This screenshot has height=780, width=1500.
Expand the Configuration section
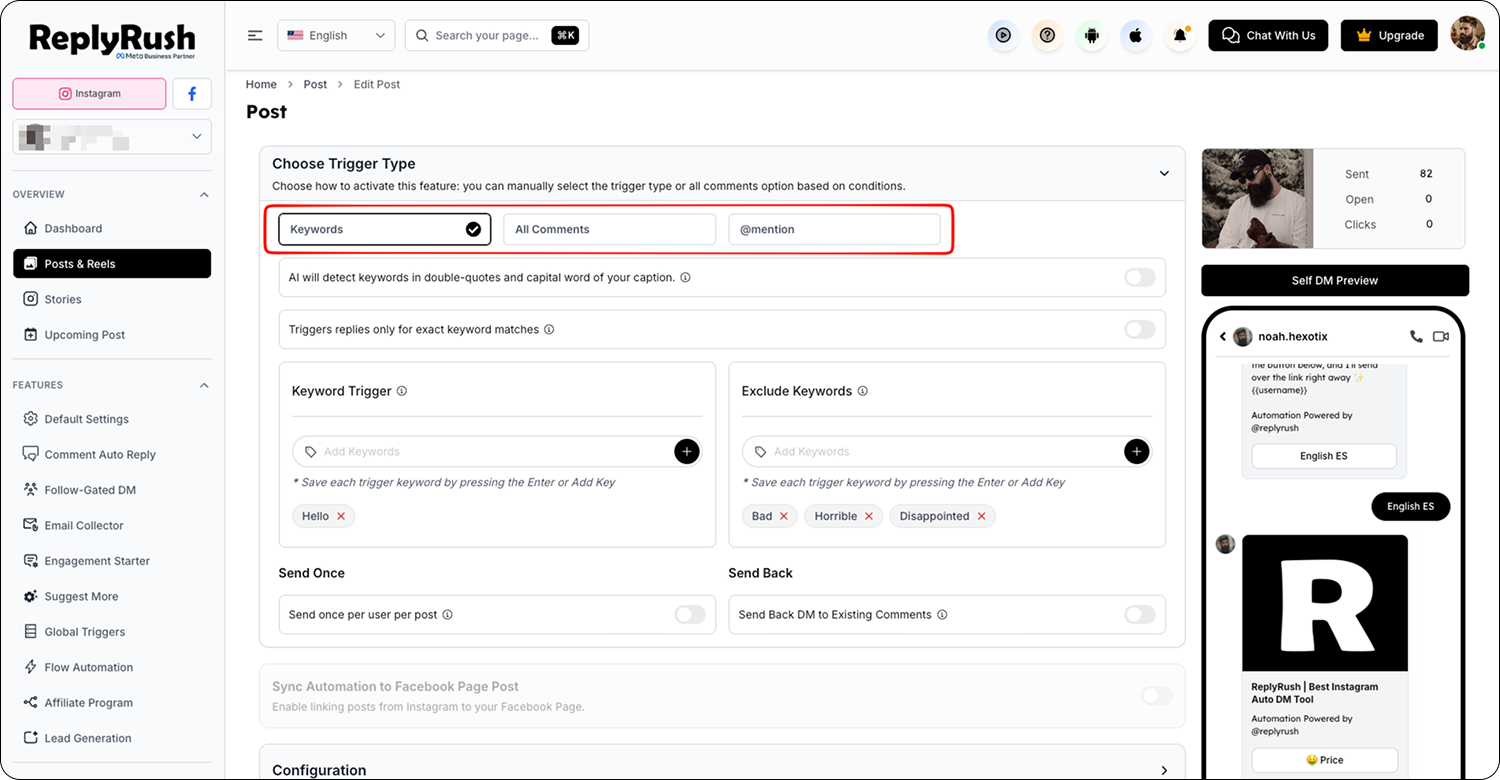[x=1164, y=770]
